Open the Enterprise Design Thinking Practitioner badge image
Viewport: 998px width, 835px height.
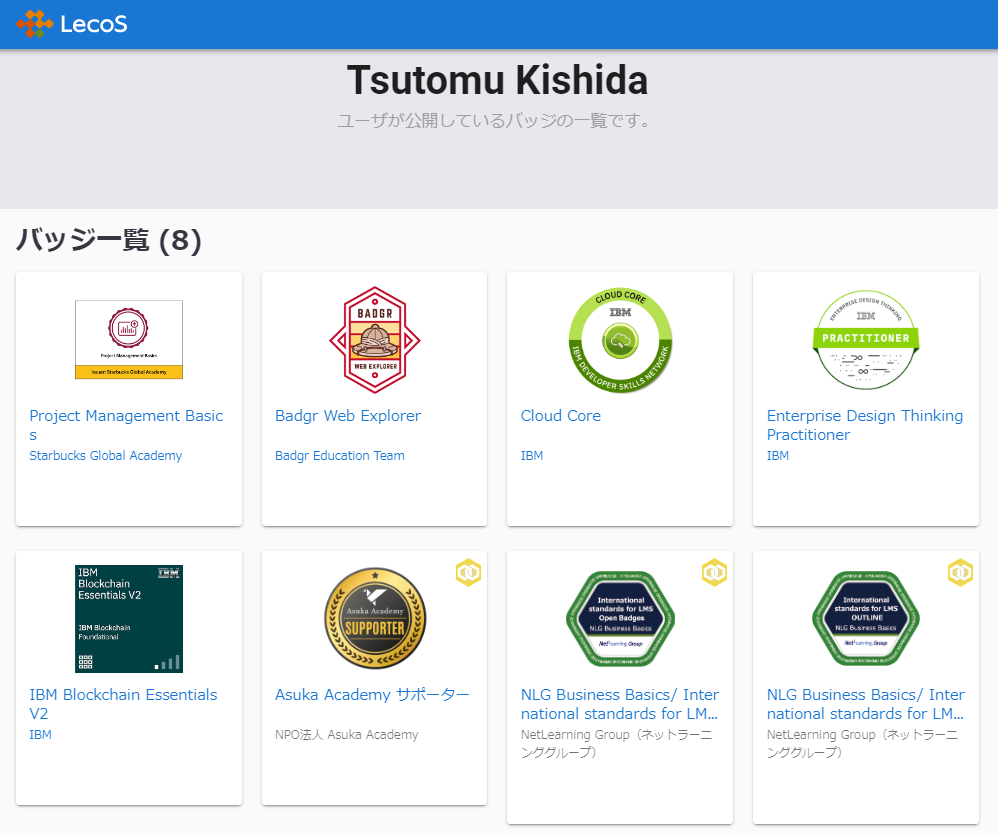(x=866, y=339)
